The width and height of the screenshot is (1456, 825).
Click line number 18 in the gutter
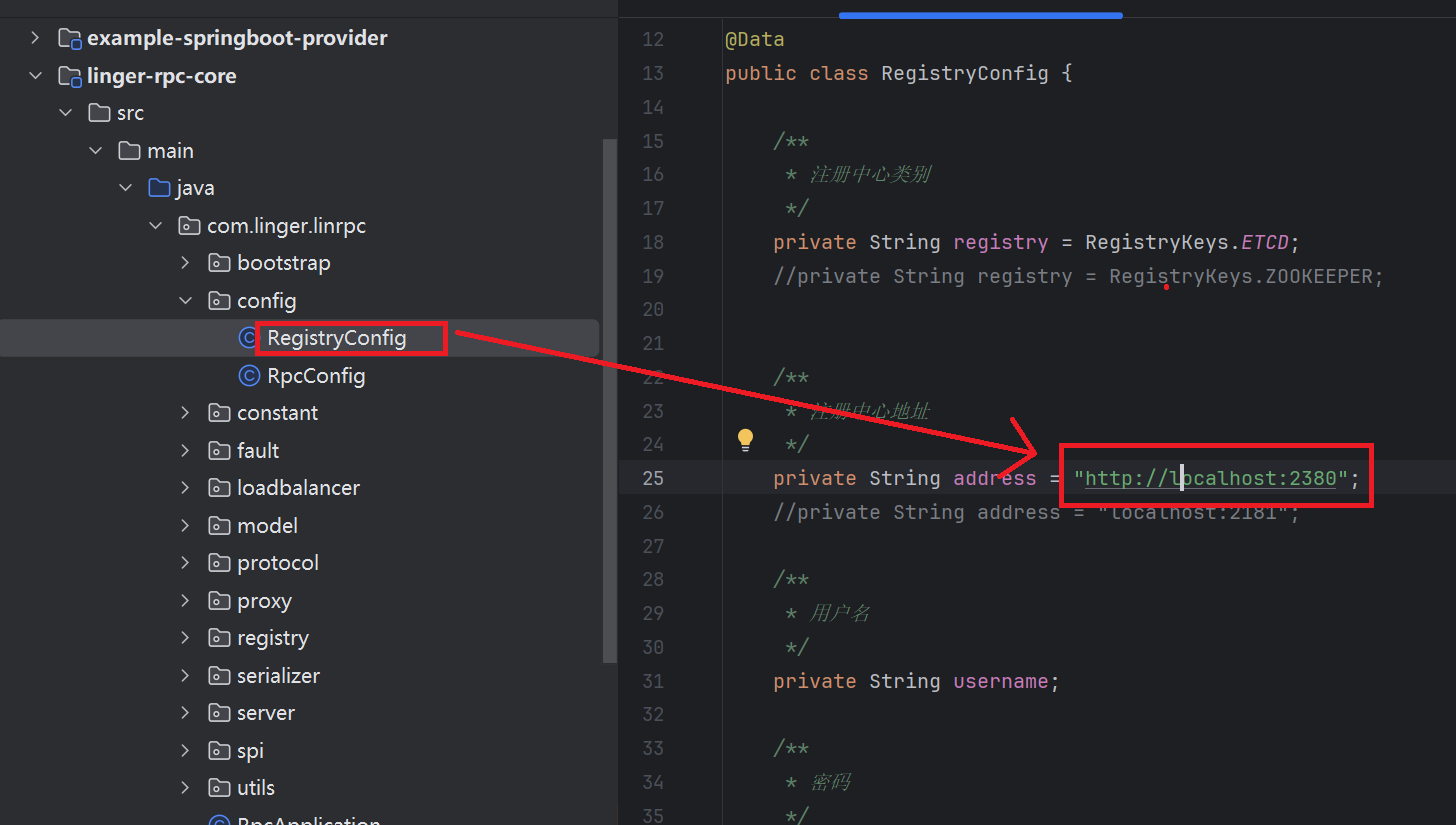pos(653,242)
